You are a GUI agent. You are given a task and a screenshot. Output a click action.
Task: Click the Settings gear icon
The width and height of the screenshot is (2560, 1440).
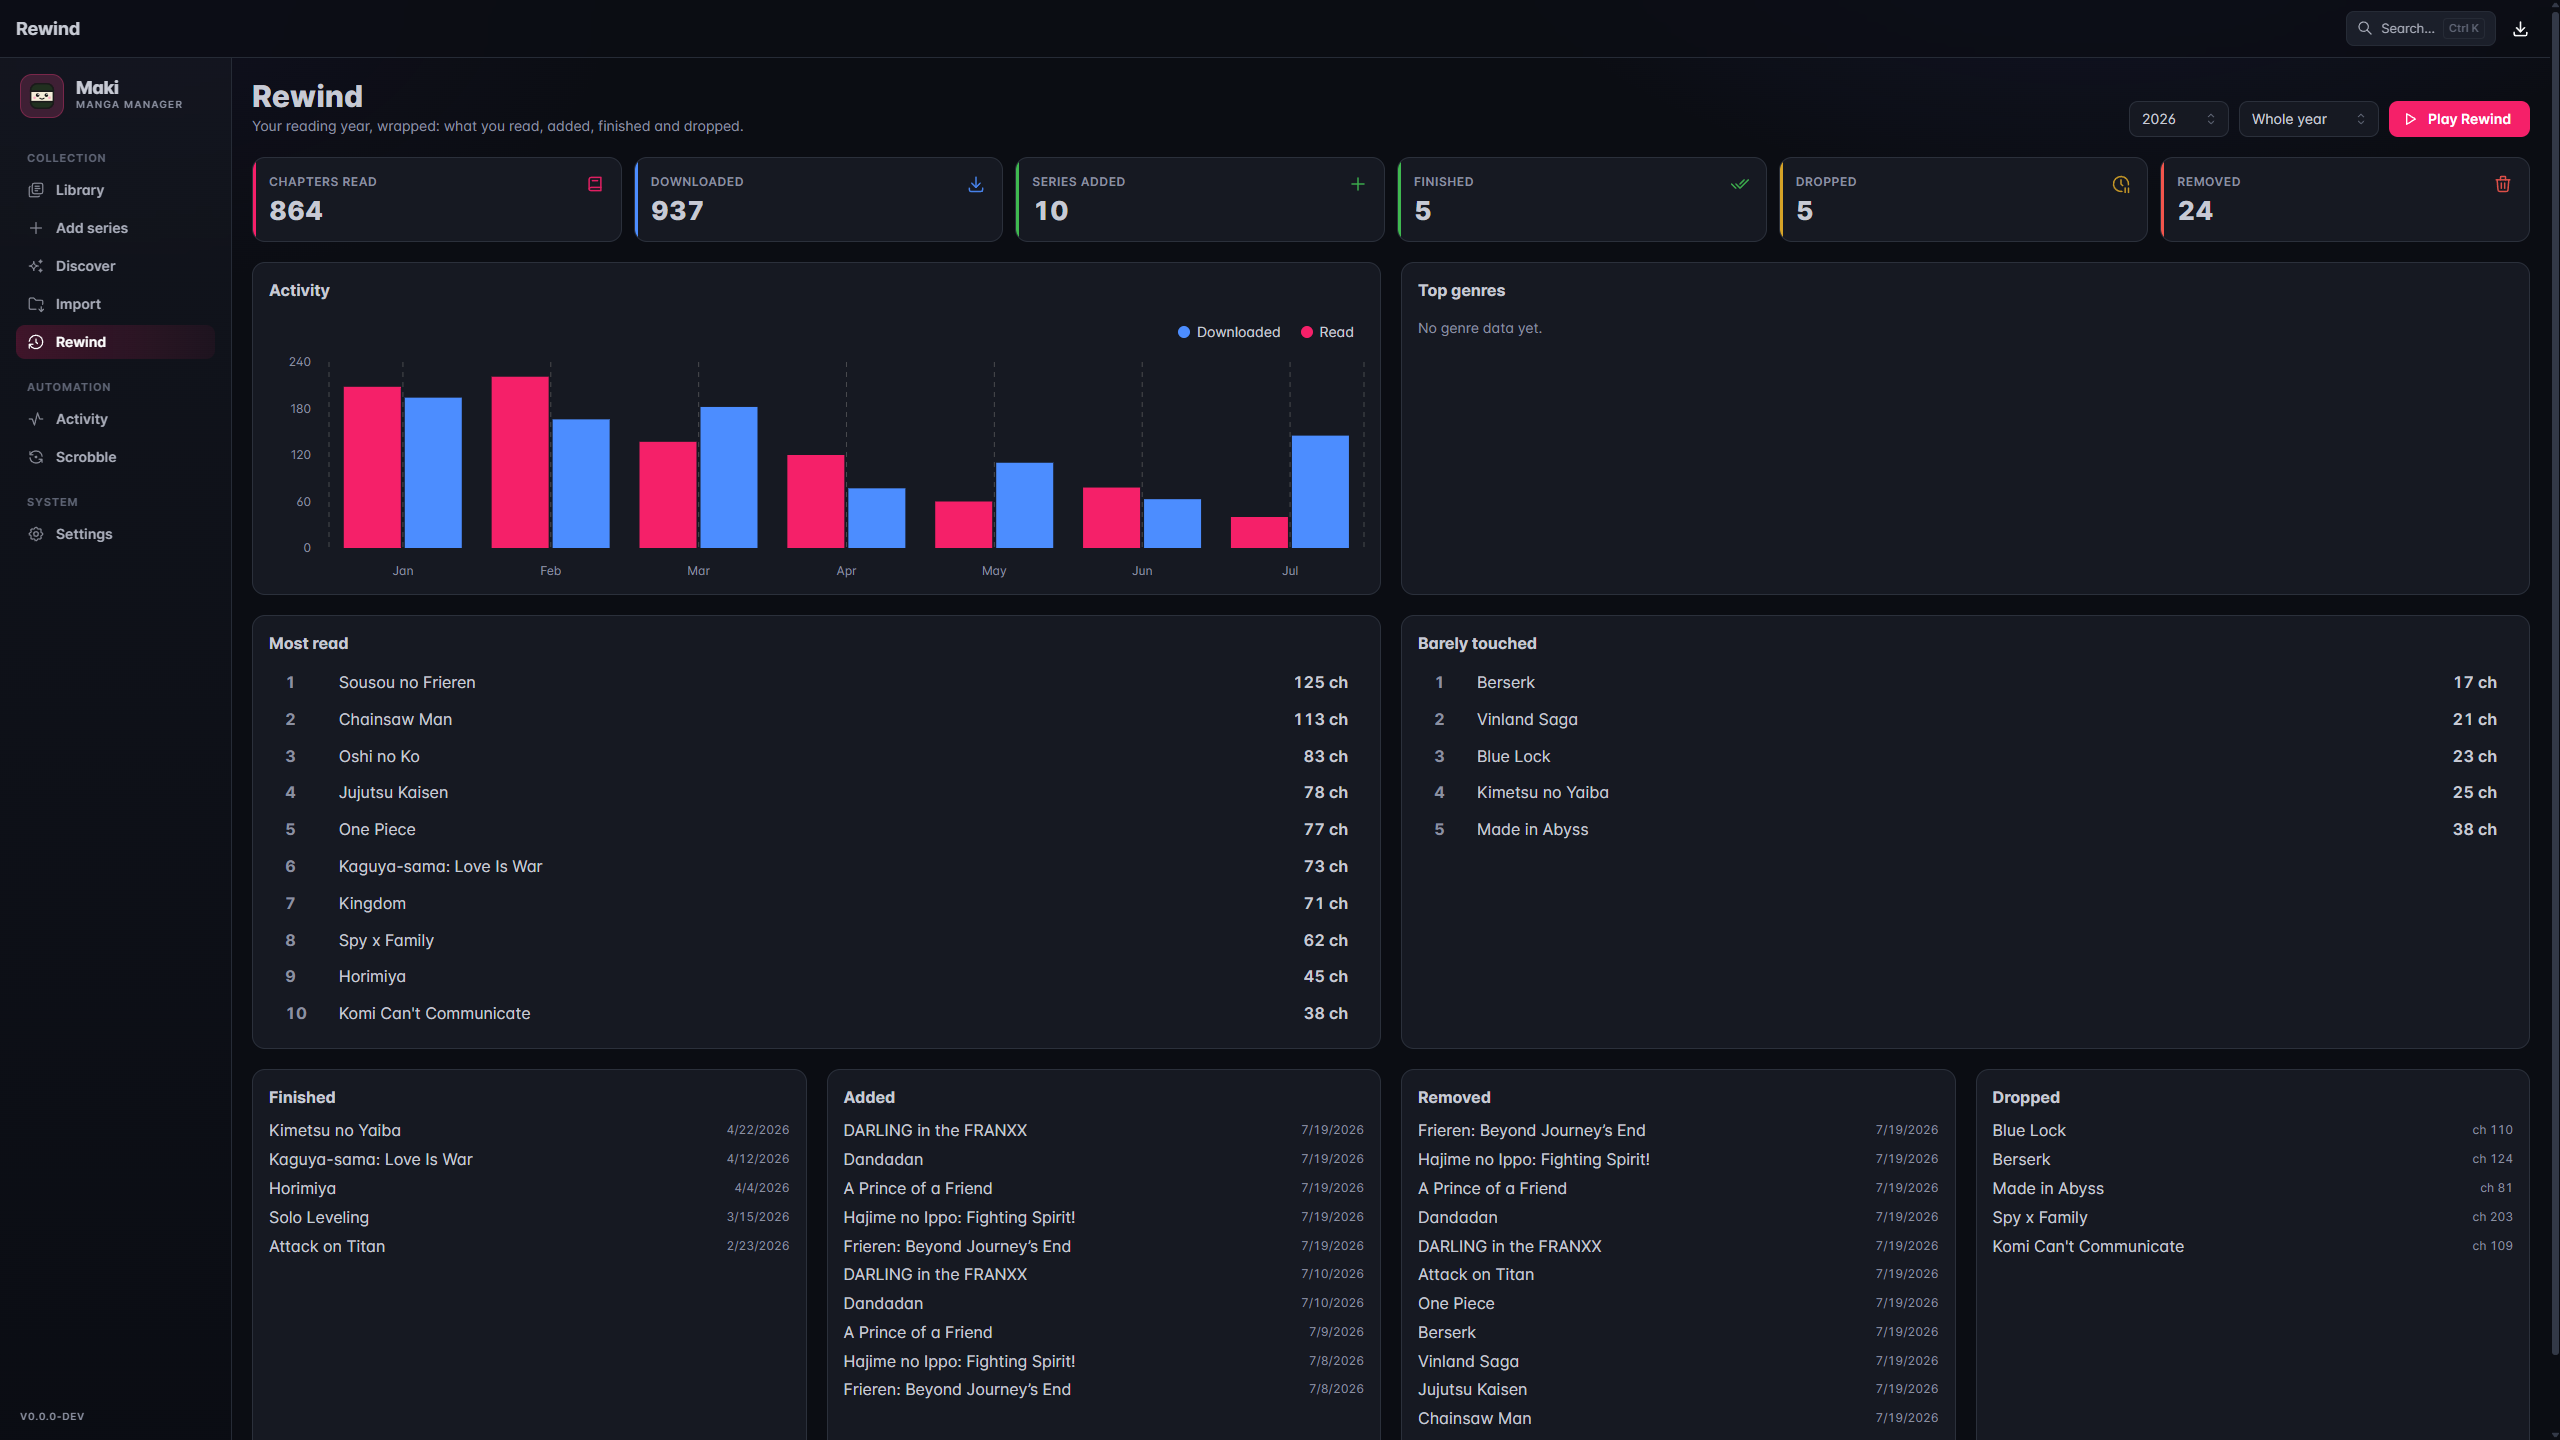pos(36,534)
